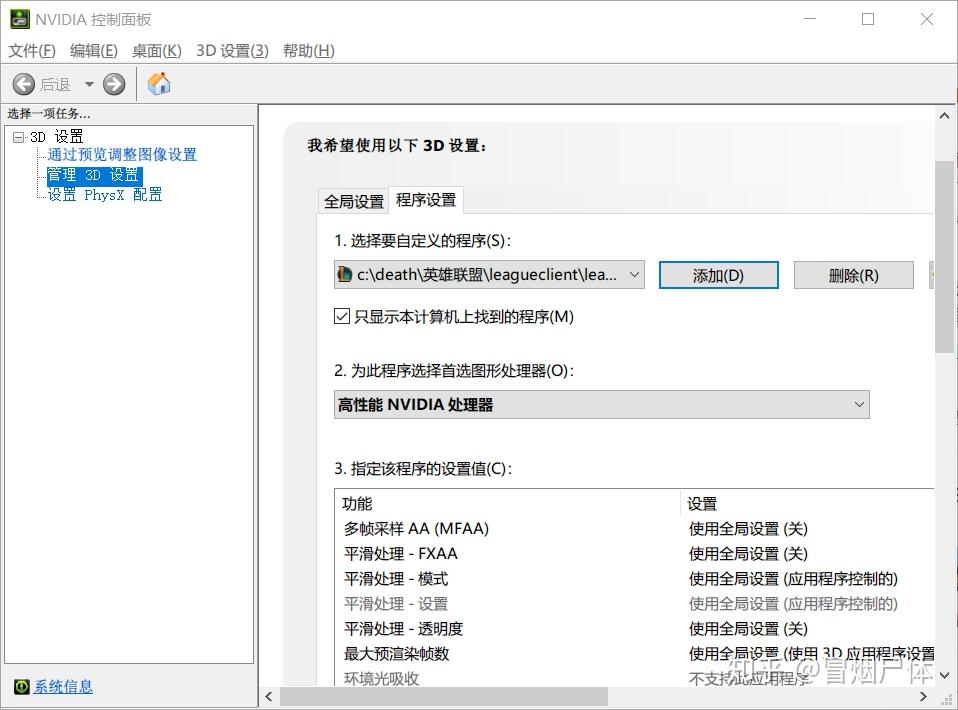Select the 多帧采样 AA (MFAA) row
The image size is (958, 710).
point(635,529)
